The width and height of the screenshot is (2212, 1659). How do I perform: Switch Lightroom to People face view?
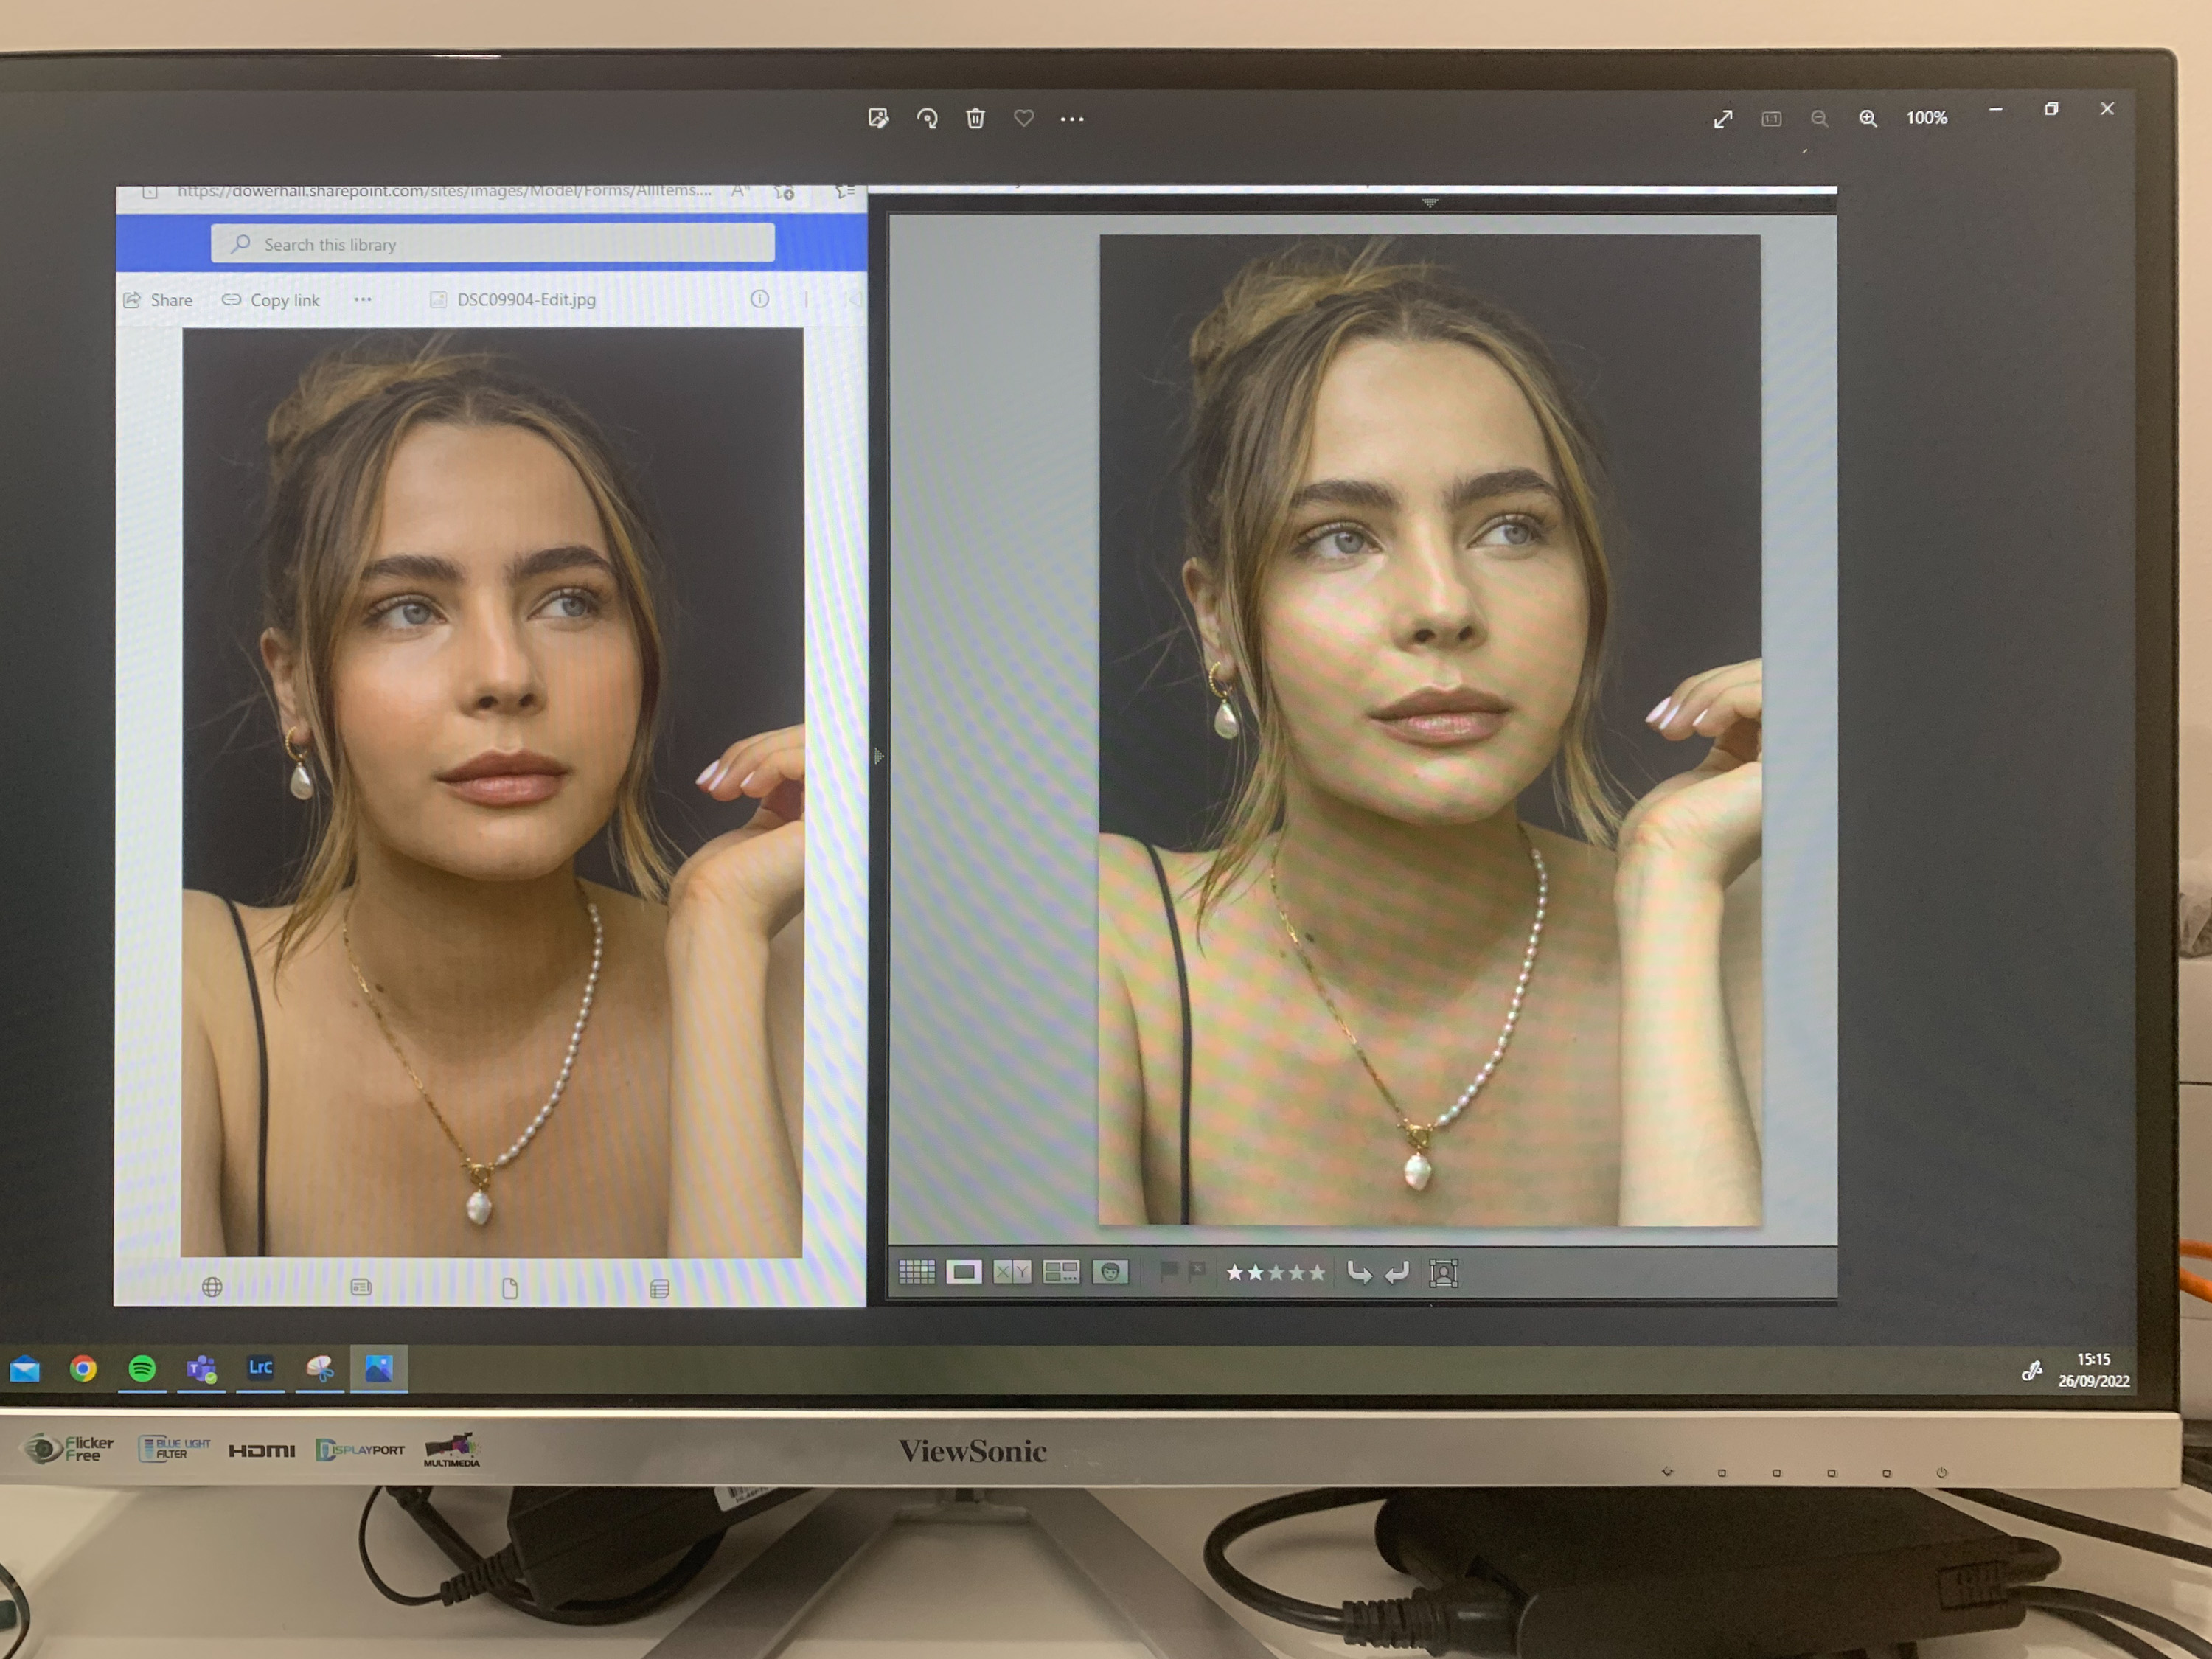pyautogui.click(x=1110, y=1272)
